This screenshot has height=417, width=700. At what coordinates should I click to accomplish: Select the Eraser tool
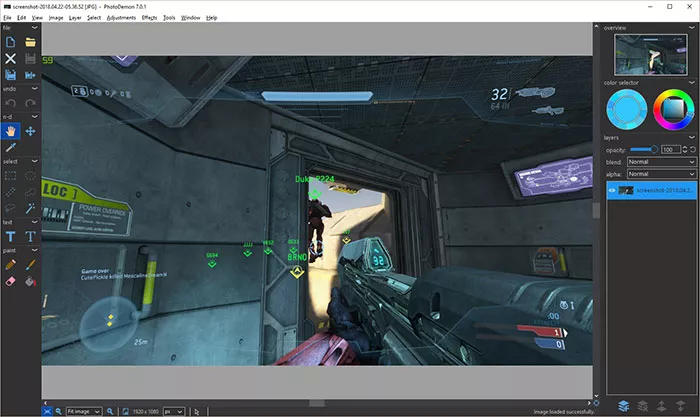click(x=10, y=281)
